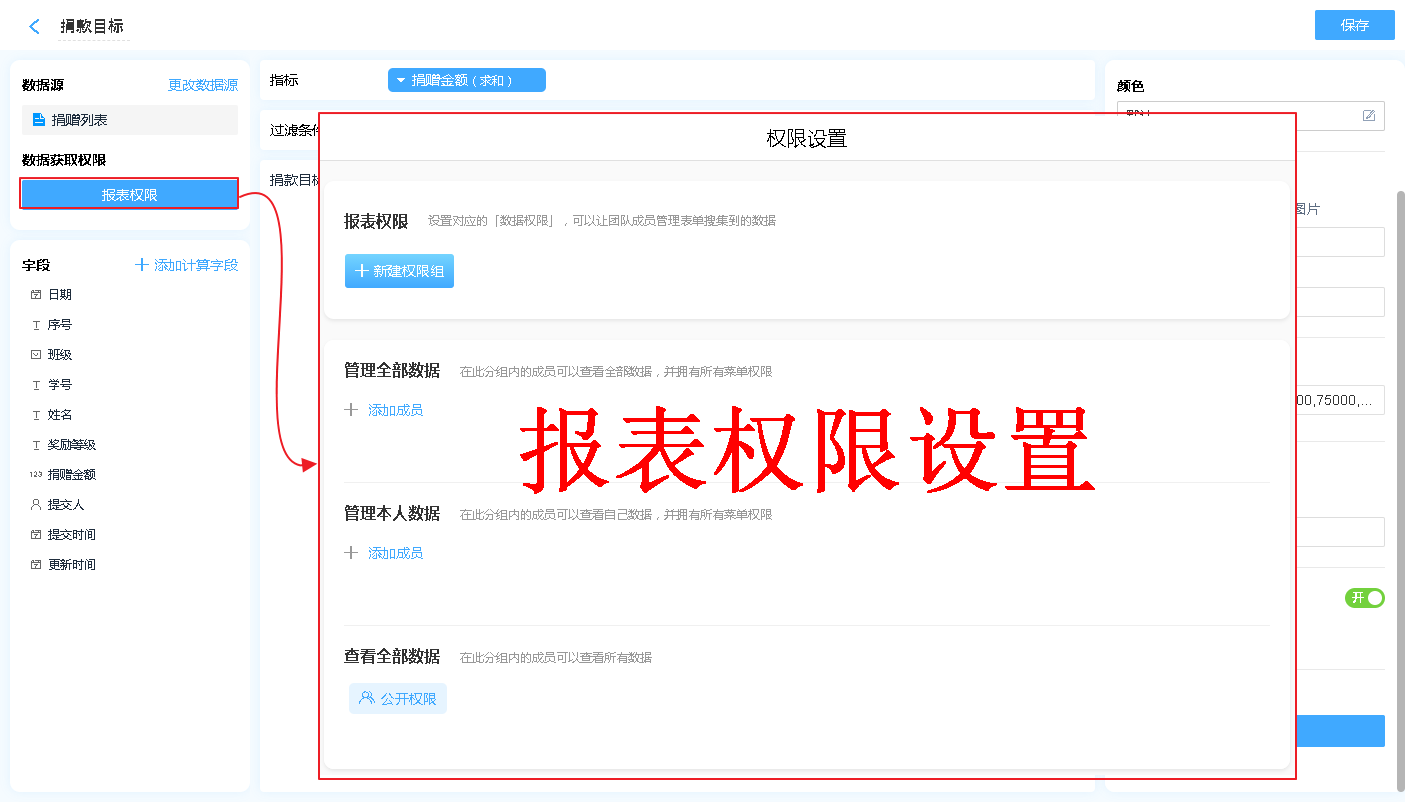Select the 班级 field
The height and width of the screenshot is (802, 1405).
[x=60, y=355]
